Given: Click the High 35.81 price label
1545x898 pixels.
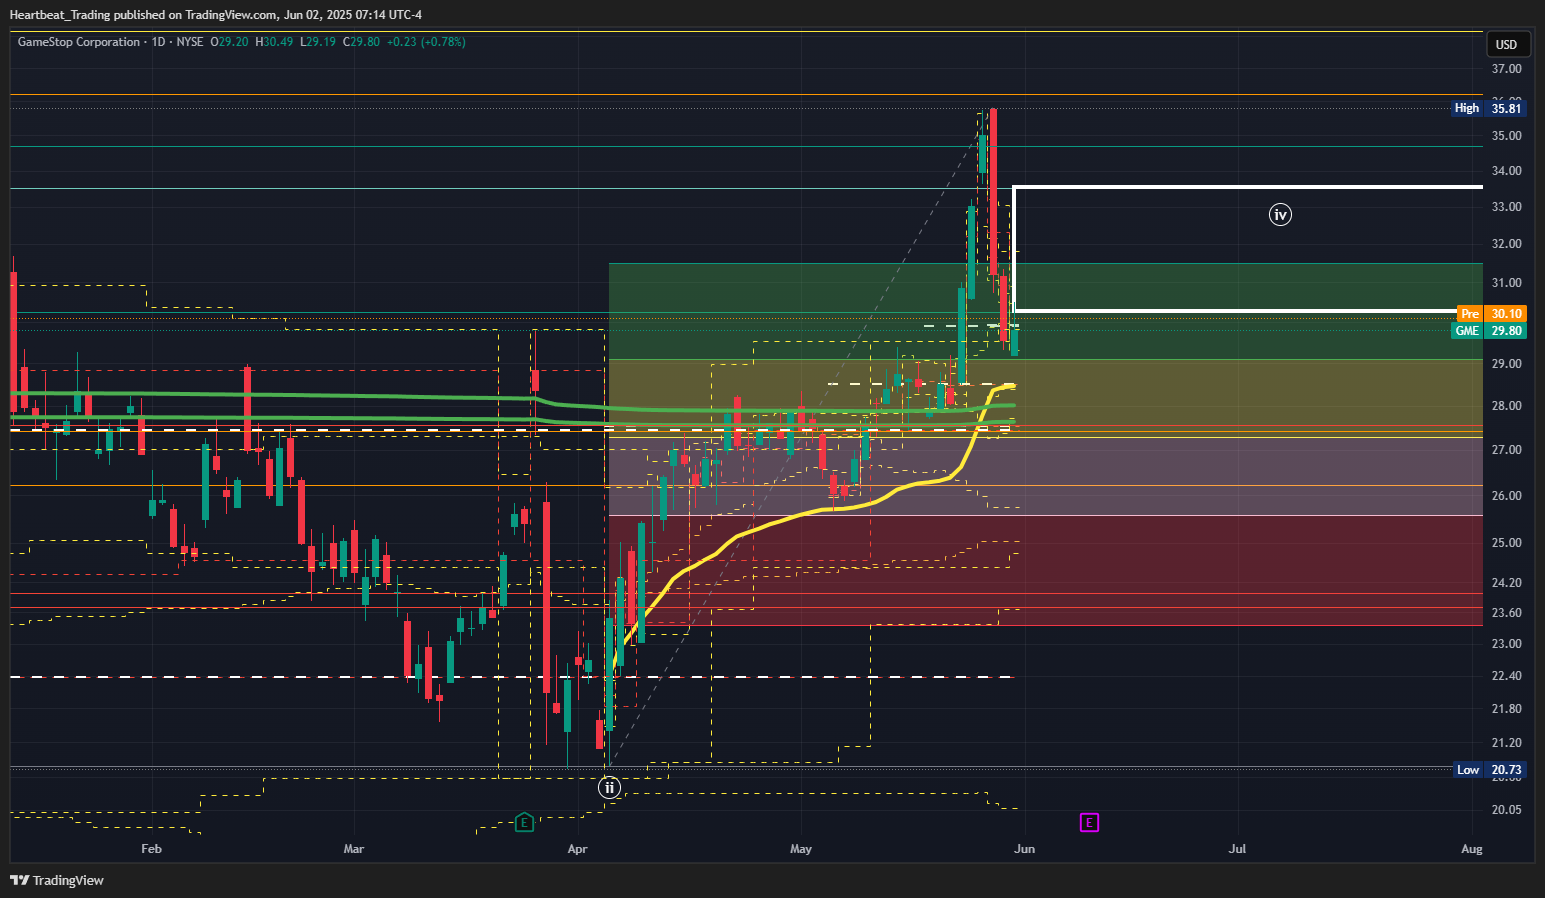Looking at the screenshot, I should (1488, 108).
